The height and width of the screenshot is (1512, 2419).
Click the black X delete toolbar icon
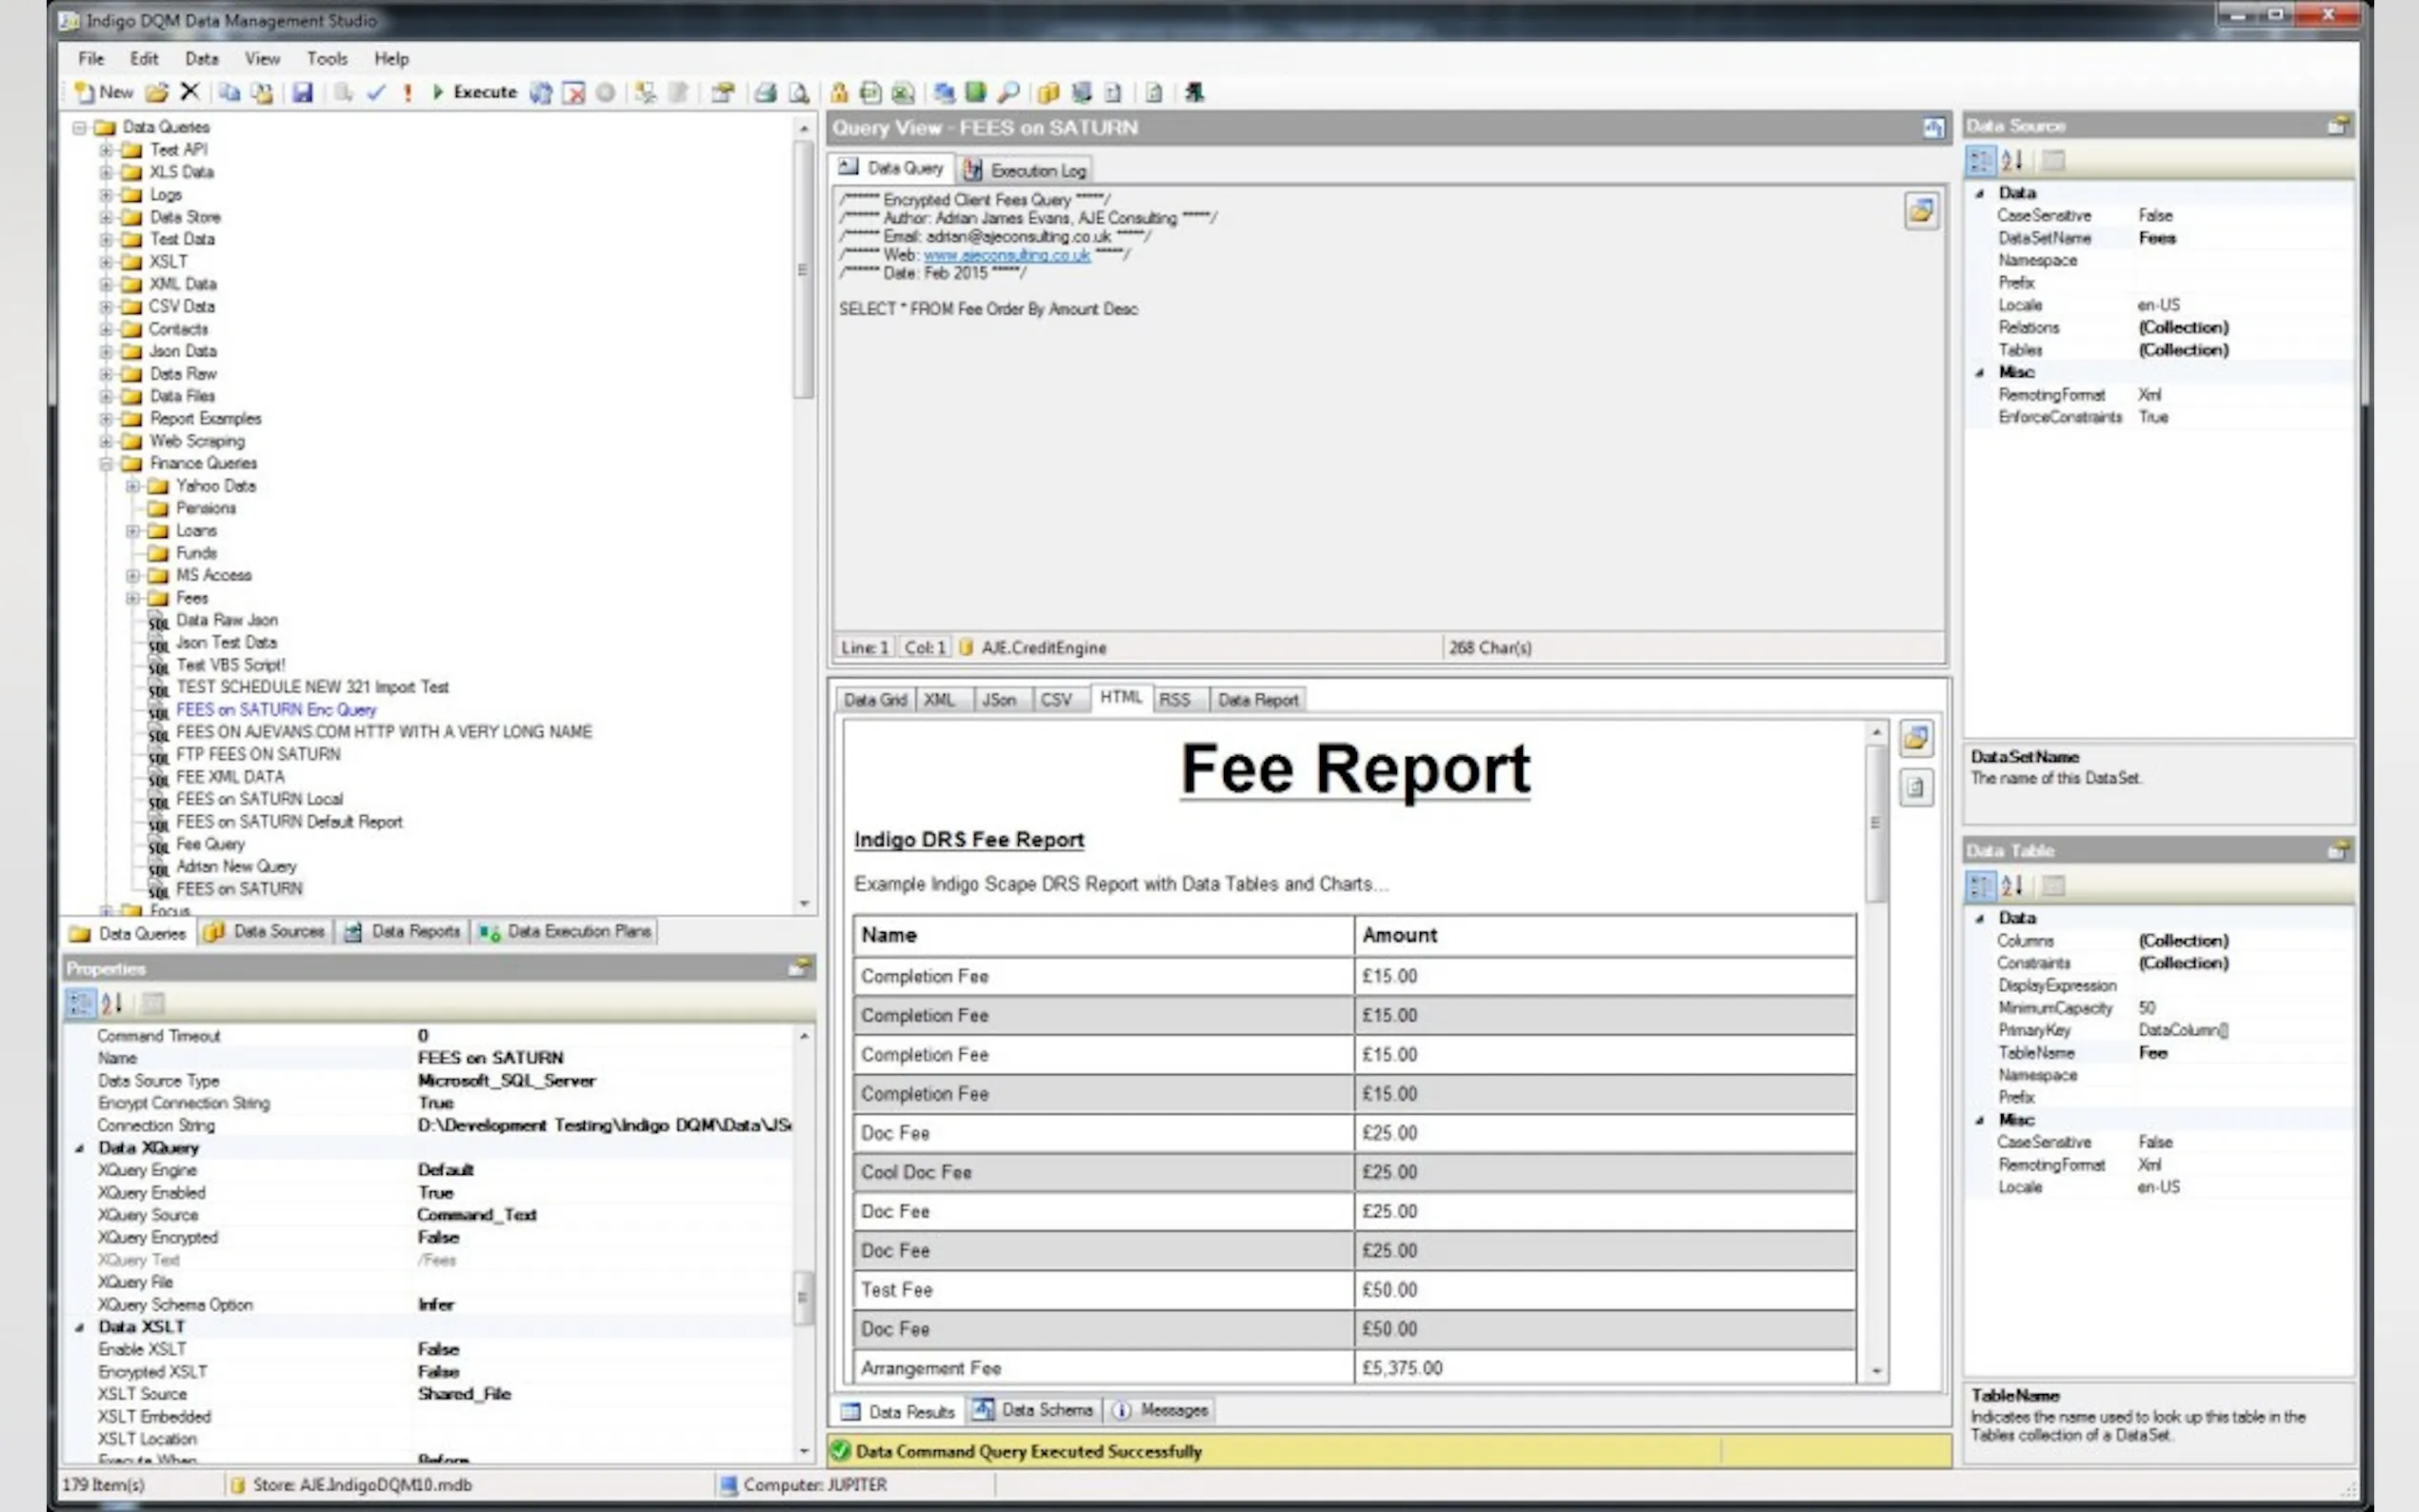[189, 92]
